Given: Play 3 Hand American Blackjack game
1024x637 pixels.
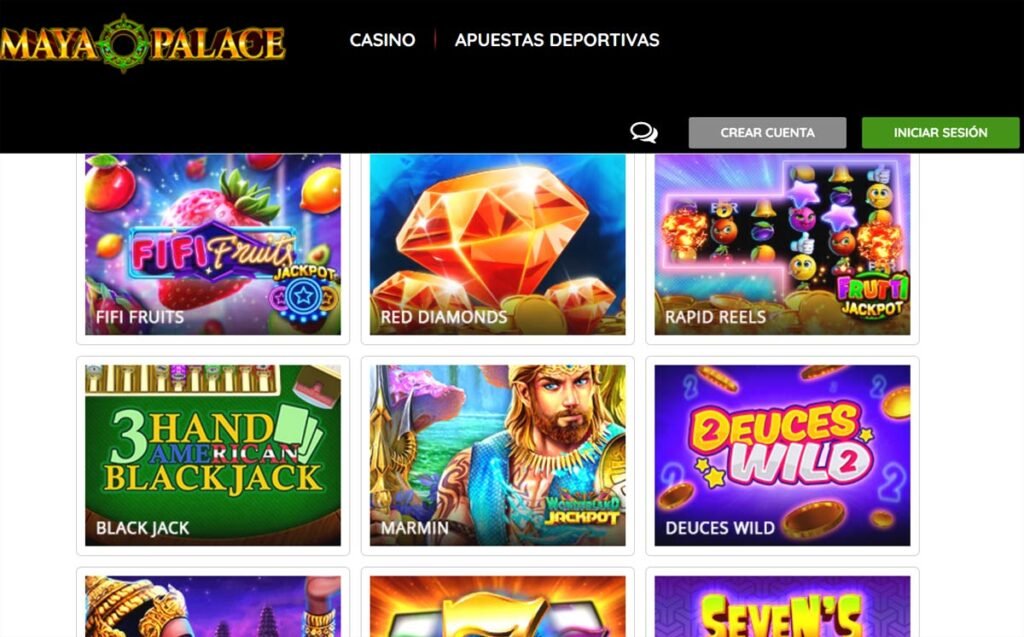Looking at the screenshot, I should tap(213, 455).
